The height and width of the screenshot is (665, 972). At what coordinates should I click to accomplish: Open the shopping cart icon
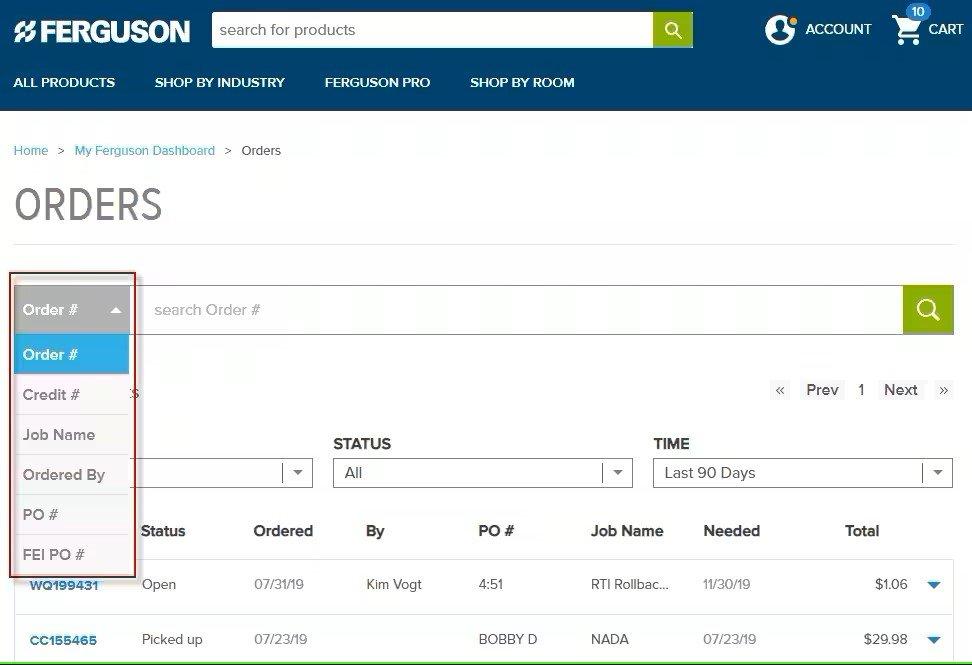pyautogui.click(x=906, y=30)
